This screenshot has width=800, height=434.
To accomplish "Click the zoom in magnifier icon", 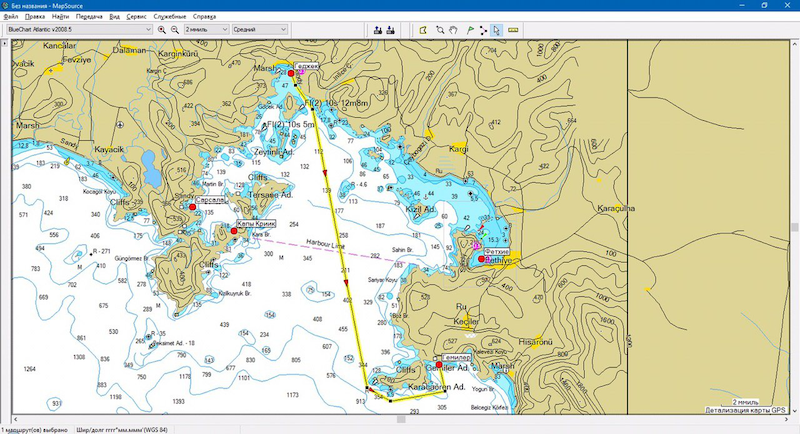I will 162,30.
